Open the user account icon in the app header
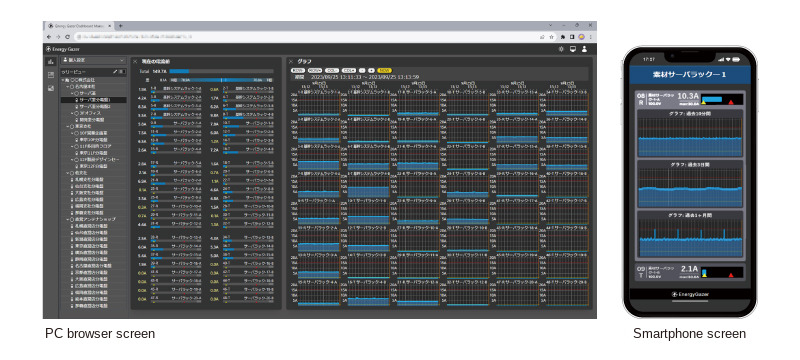The width and height of the screenshot is (800, 360). [585, 49]
